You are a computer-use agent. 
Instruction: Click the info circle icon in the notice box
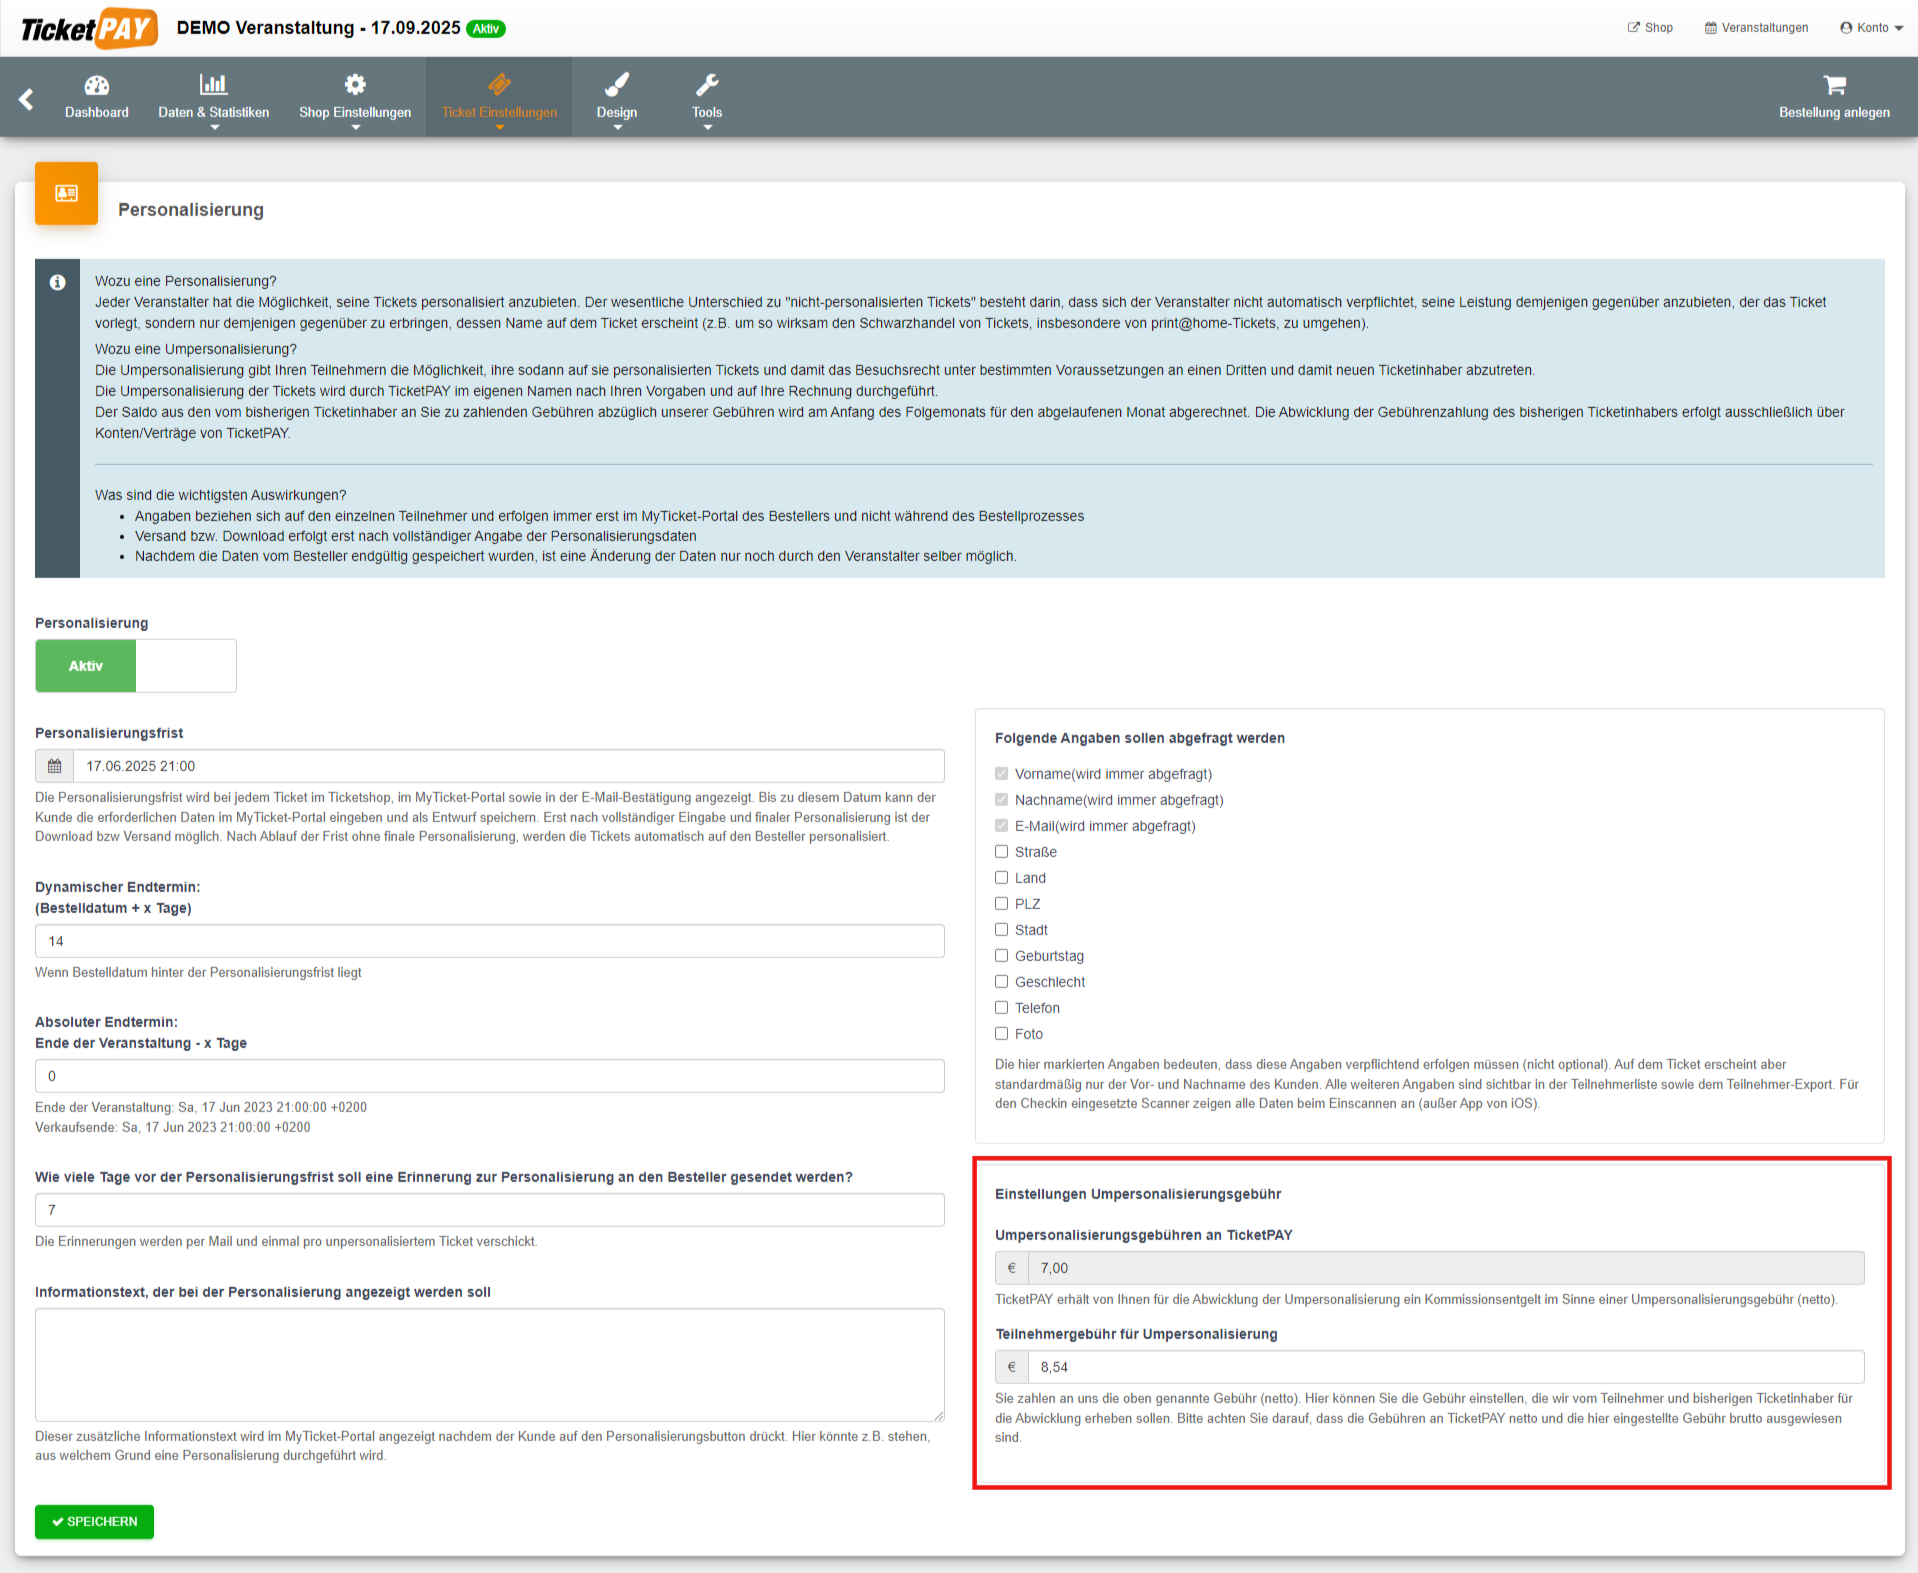(x=57, y=283)
